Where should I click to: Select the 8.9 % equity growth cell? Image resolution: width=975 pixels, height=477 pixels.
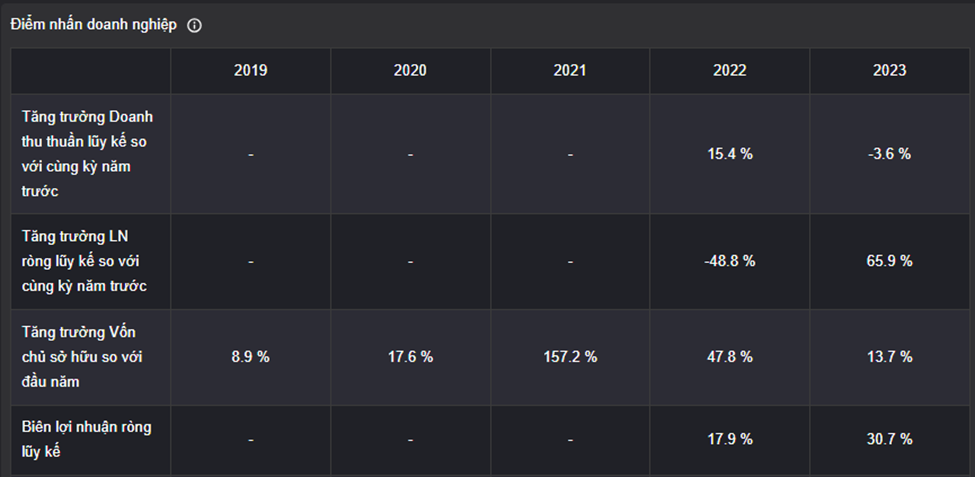coord(251,358)
